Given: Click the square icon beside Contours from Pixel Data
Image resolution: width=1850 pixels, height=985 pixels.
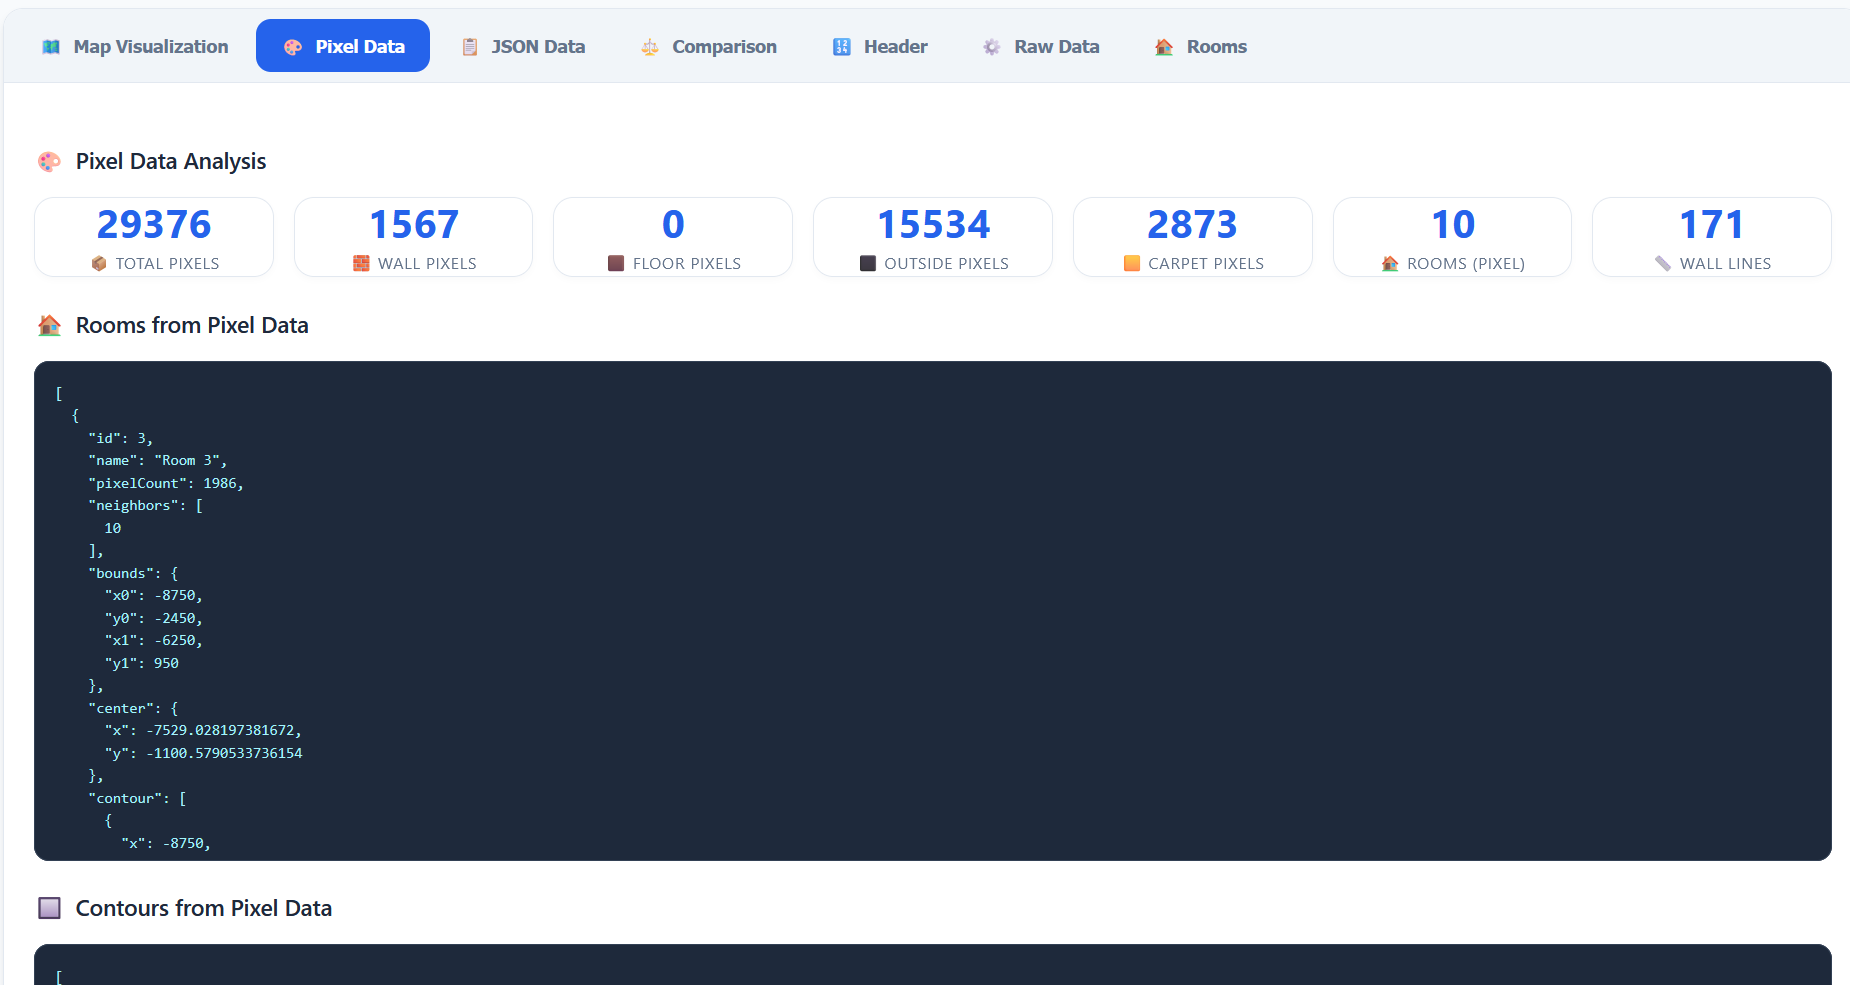Looking at the screenshot, I should coord(49,908).
